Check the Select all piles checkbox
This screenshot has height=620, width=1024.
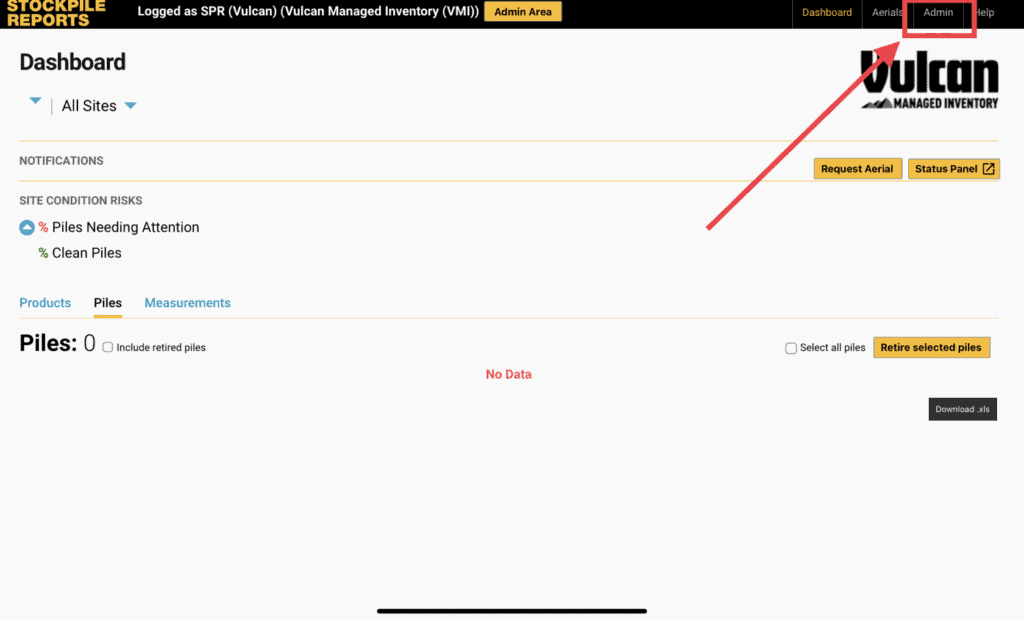[x=791, y=348]
